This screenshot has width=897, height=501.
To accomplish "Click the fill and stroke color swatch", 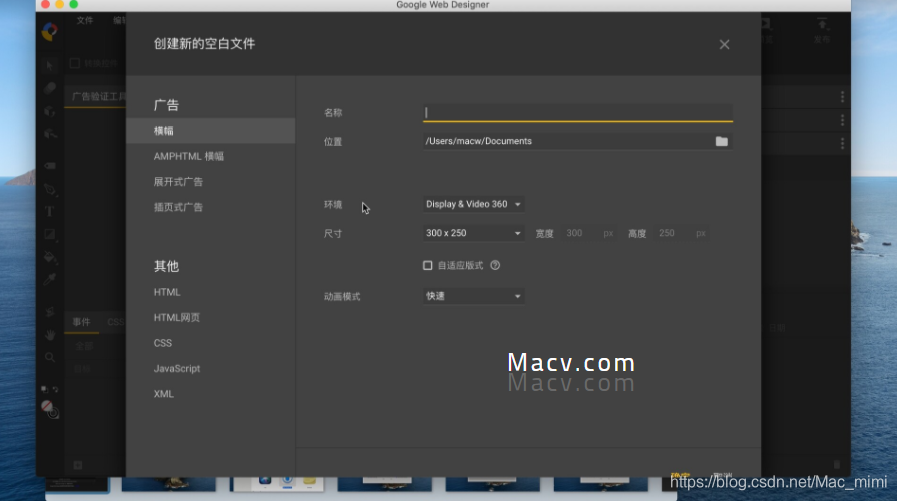I will click(x=50, y=409).
